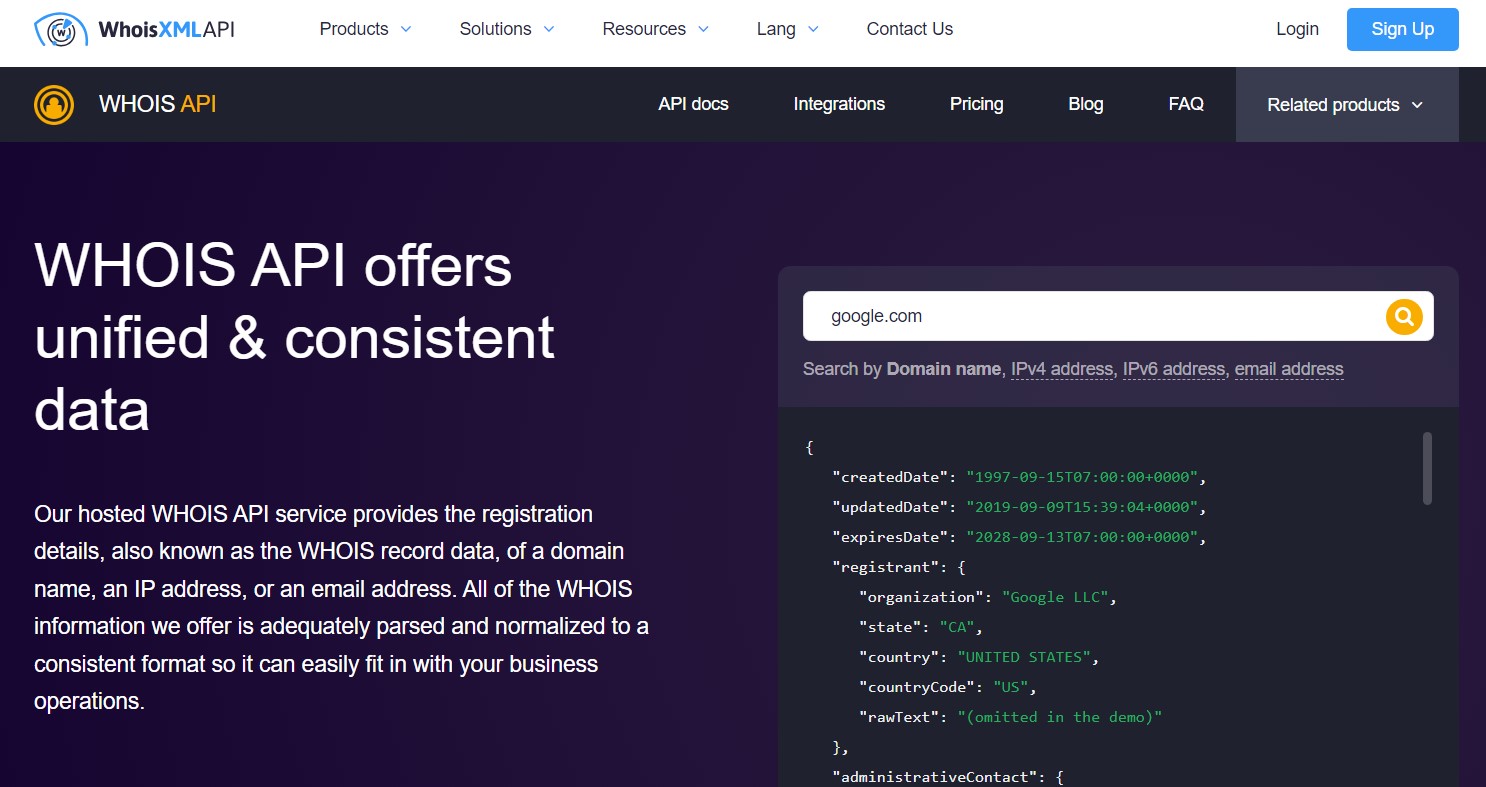The height and width of the screenshot is (787, 1486).
Task: Open the Resources dropdown menu
Action: click(x=656, y=29)
